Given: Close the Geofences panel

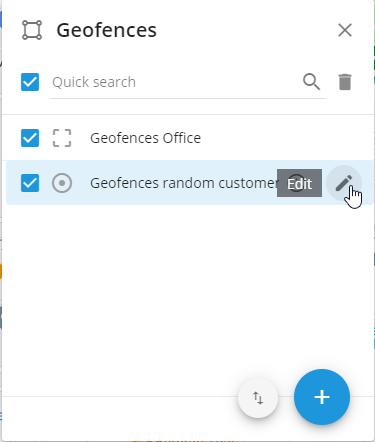Looking at the screenshot, I should click(x=345, y=30).
